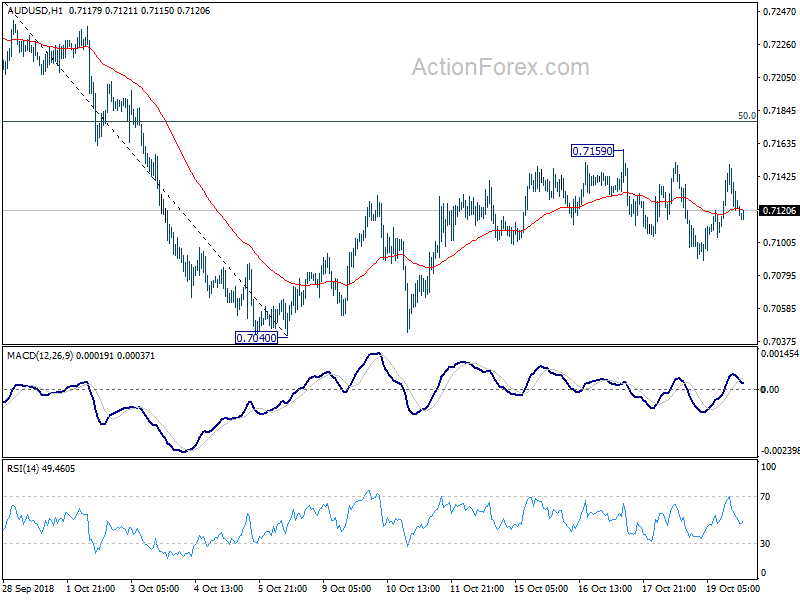Click the 5 Oct 21:00 time label

pyautogui.click(x=283, y=588)
